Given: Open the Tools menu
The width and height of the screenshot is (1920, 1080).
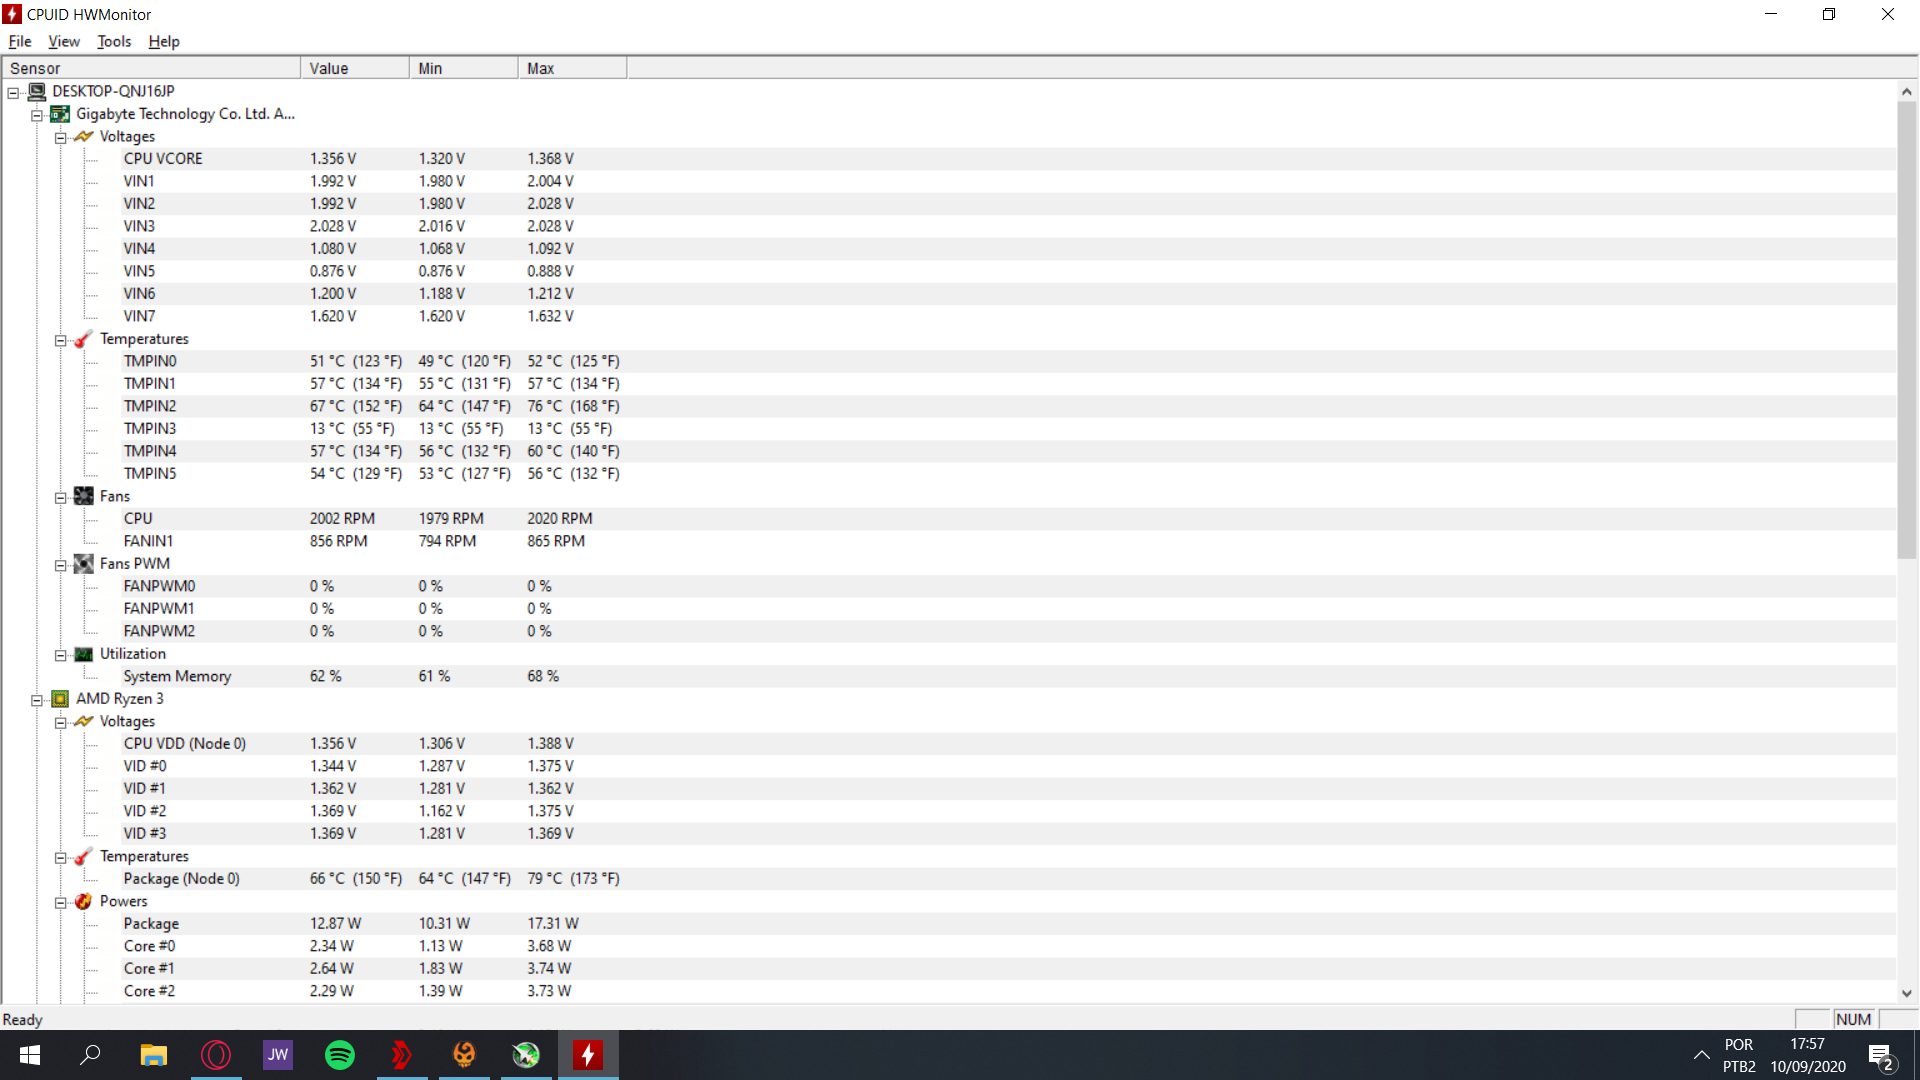Looking at the screenshot, I should (114, 41).
